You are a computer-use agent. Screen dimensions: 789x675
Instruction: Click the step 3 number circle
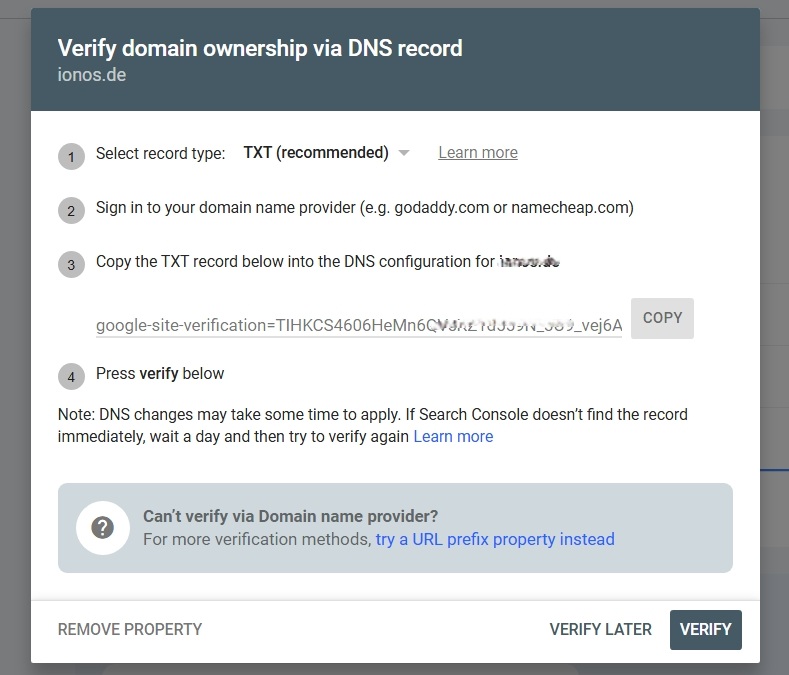(x=71, y=265)
